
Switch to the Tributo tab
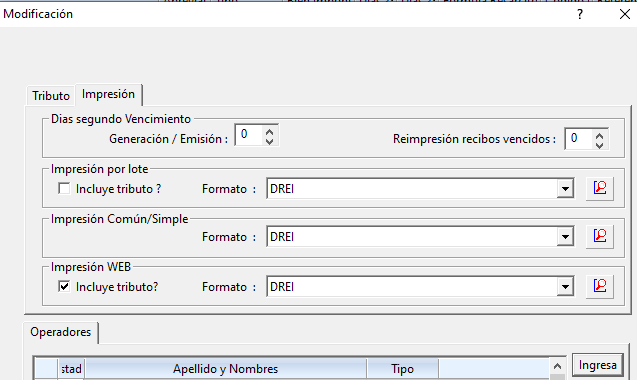point(51,96)
